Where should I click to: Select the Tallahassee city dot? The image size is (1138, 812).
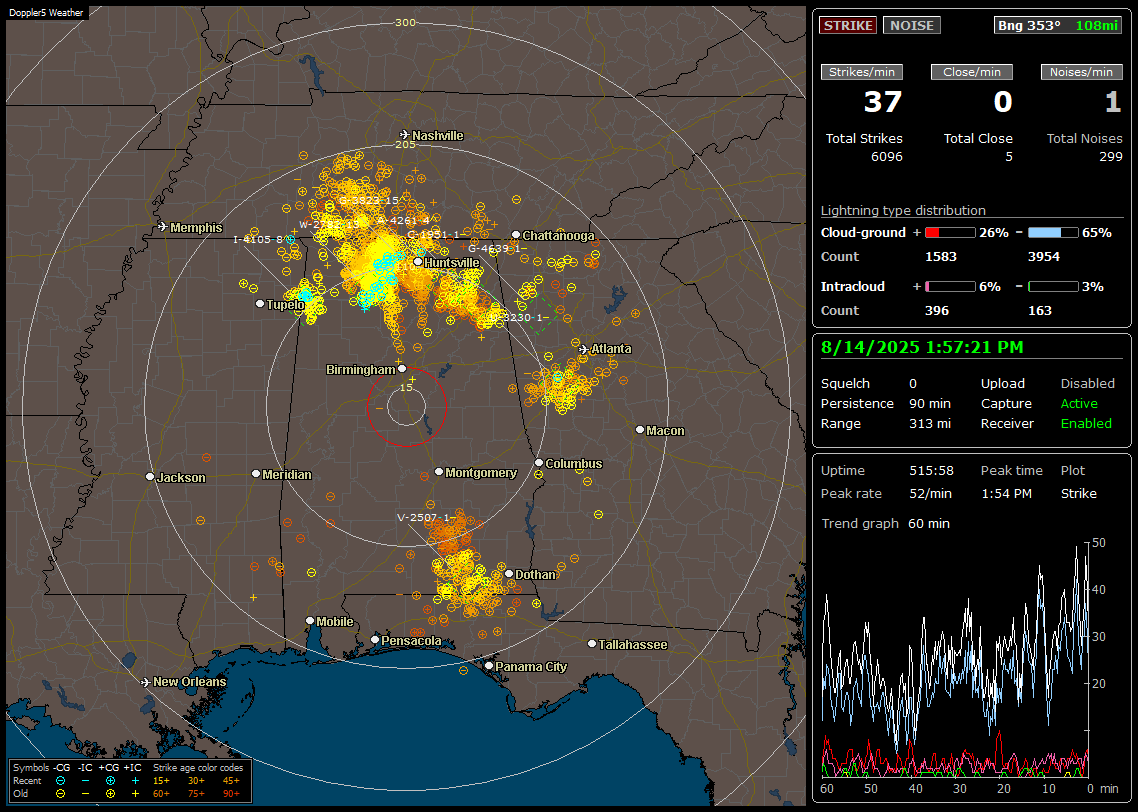(x=592, y=644)
